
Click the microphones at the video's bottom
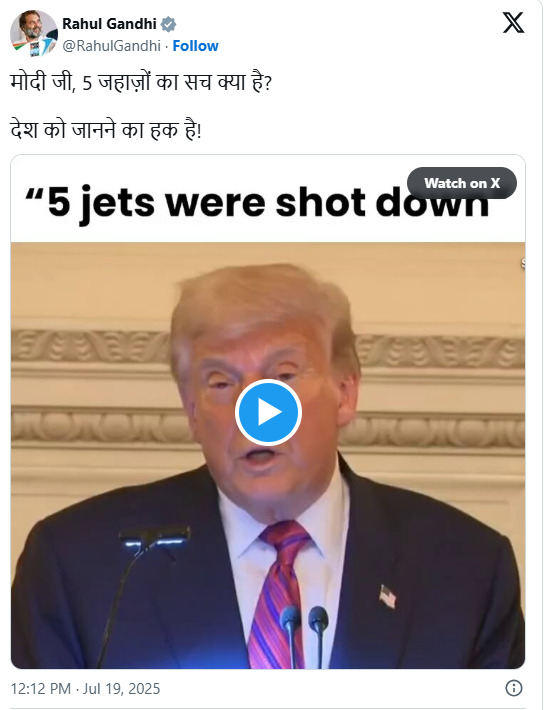pyautogui.click(x=304, y=636)
